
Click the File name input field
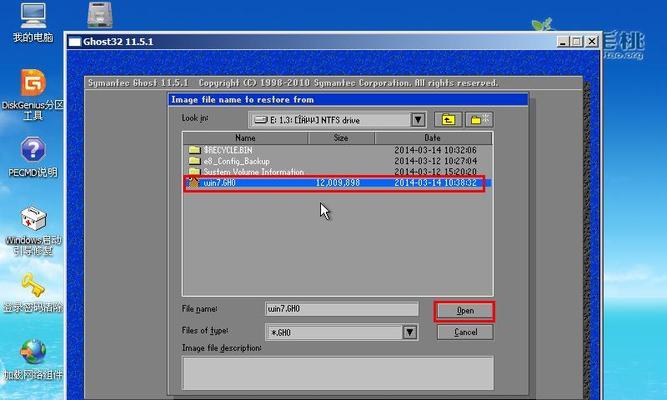342,309
